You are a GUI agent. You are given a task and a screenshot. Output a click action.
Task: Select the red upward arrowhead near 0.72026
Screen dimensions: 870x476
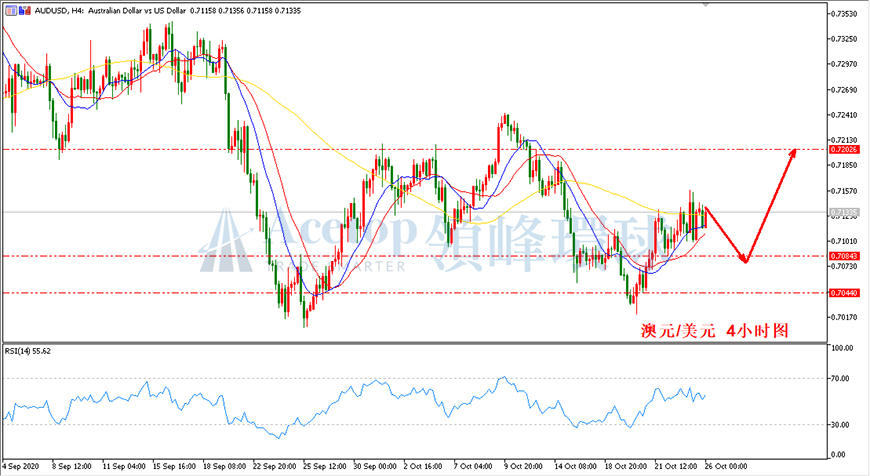(792, 154)
